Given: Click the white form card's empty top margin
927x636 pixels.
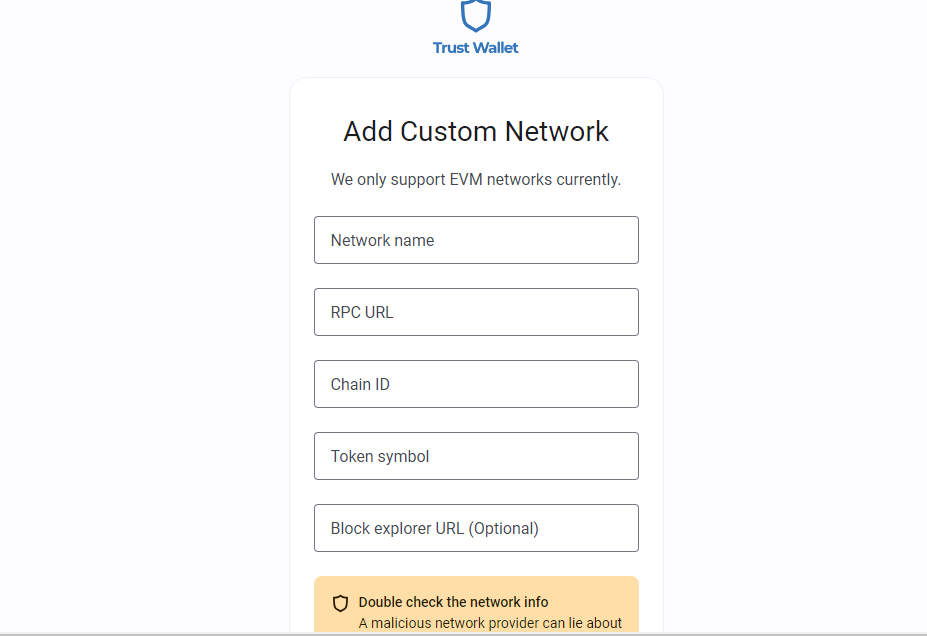Looking at the screenshot, I should click(476, 93).
